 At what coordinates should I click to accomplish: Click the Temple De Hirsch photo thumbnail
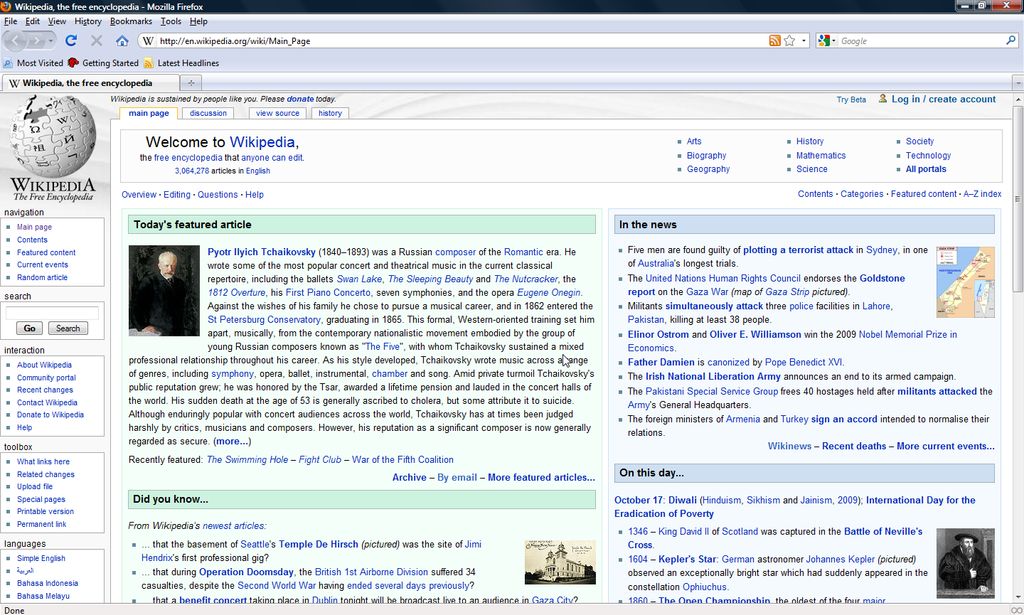(x=560, y=562)
